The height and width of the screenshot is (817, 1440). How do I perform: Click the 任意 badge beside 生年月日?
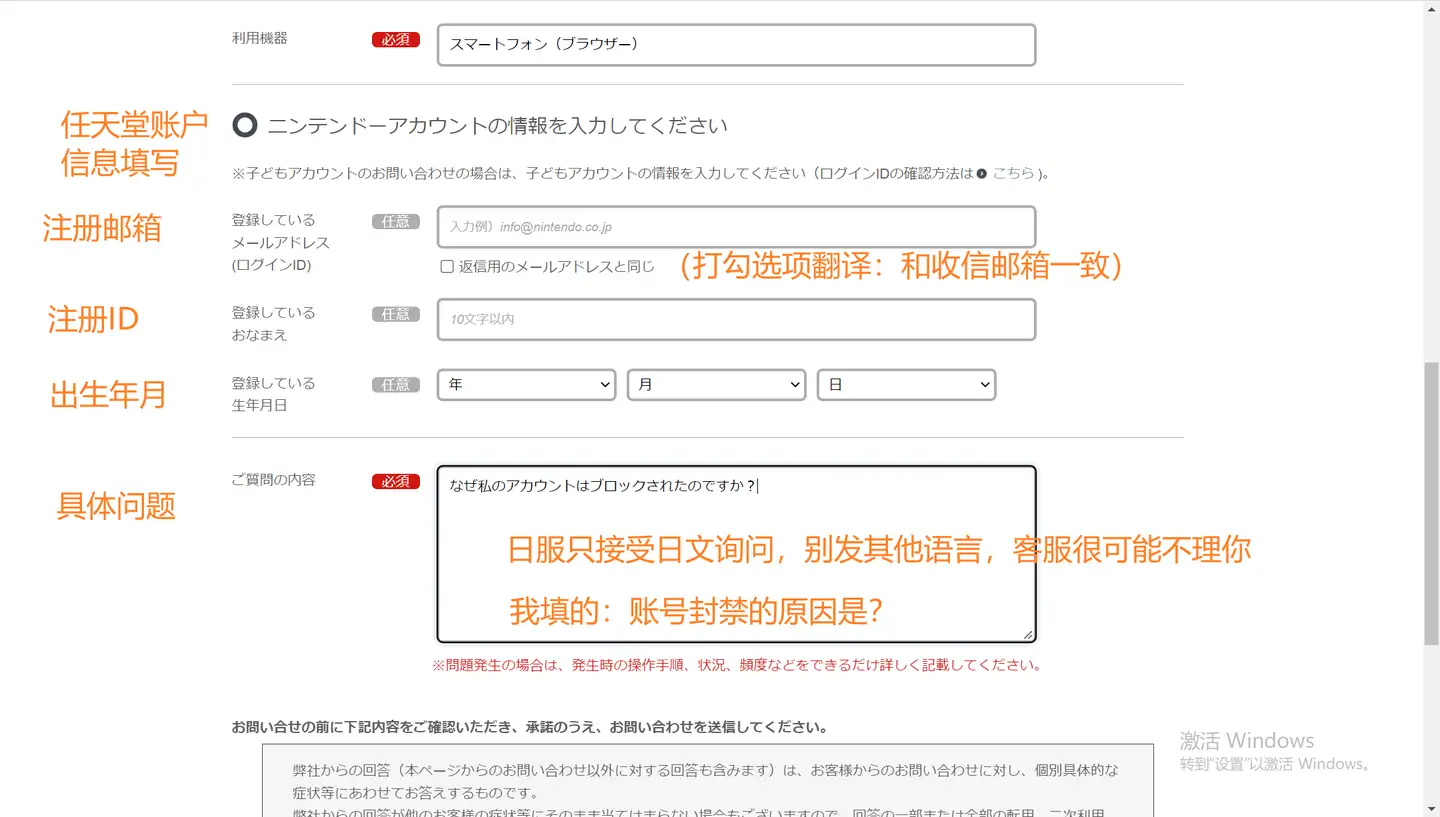(396, 385)
